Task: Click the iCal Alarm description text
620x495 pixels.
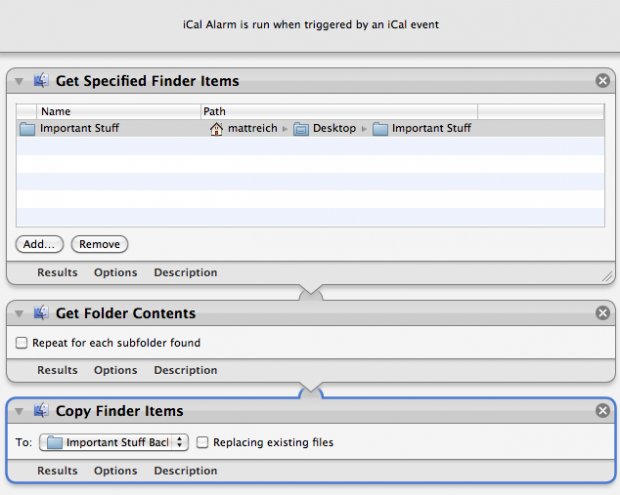Action: 311,25
